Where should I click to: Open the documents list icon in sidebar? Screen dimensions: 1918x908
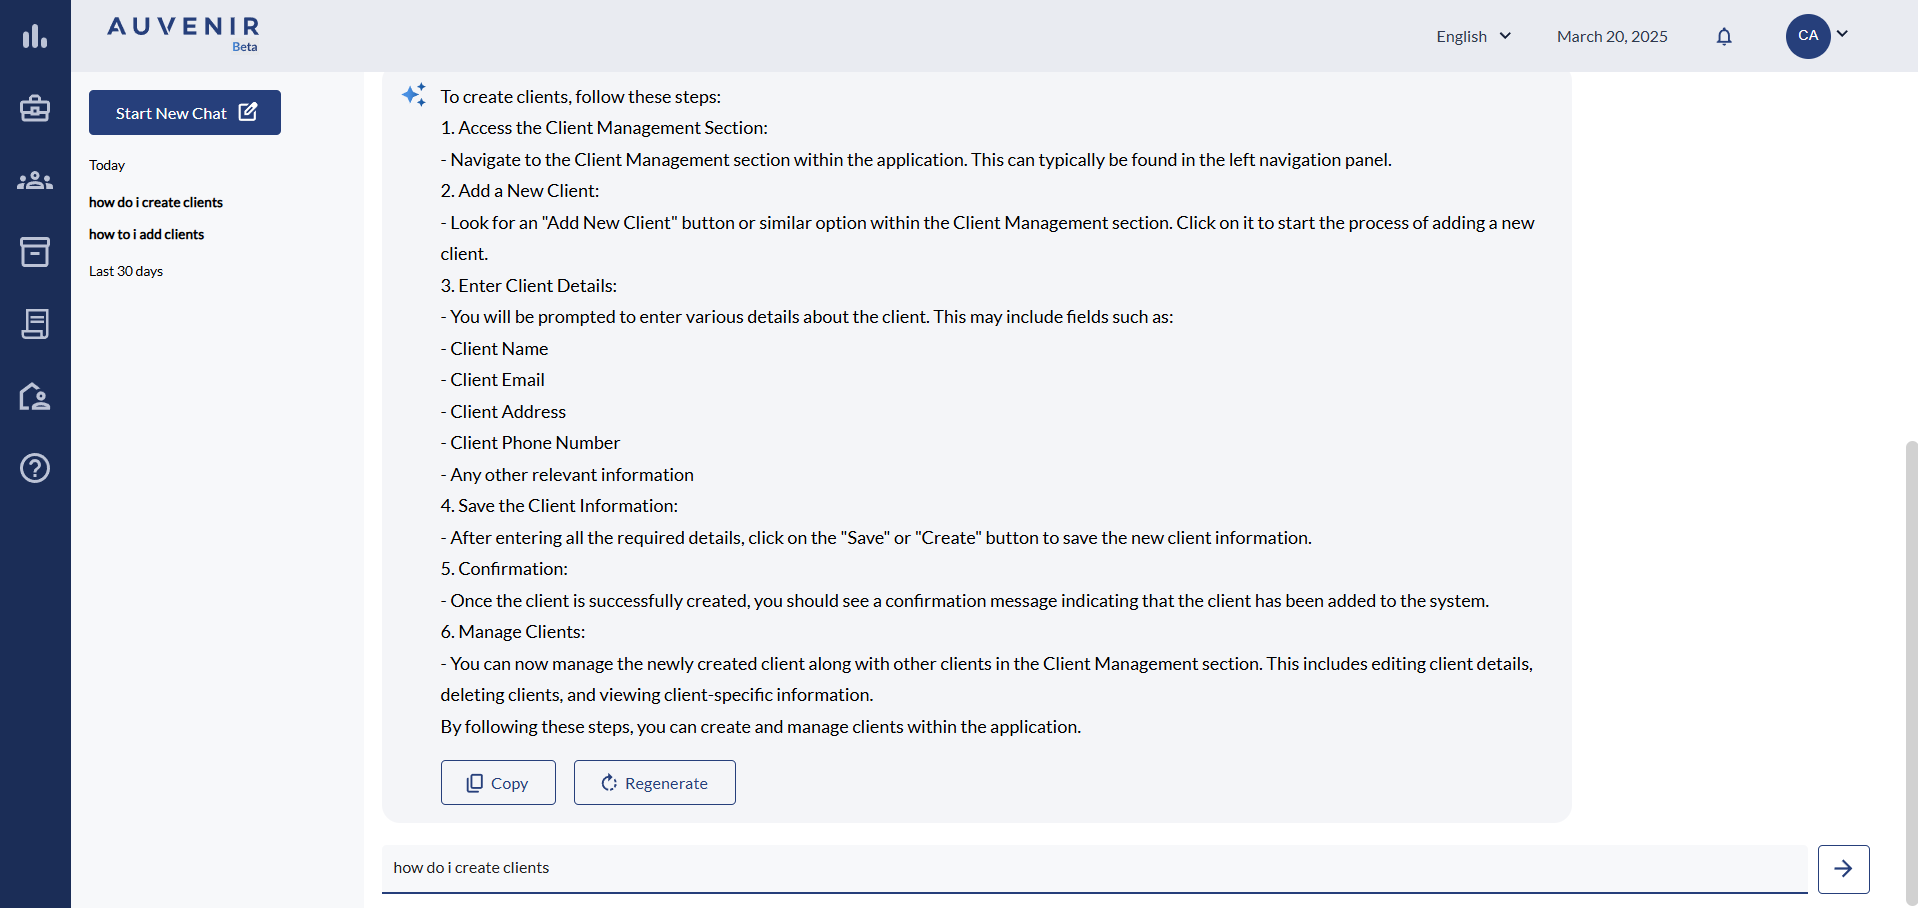click(35, 324)
